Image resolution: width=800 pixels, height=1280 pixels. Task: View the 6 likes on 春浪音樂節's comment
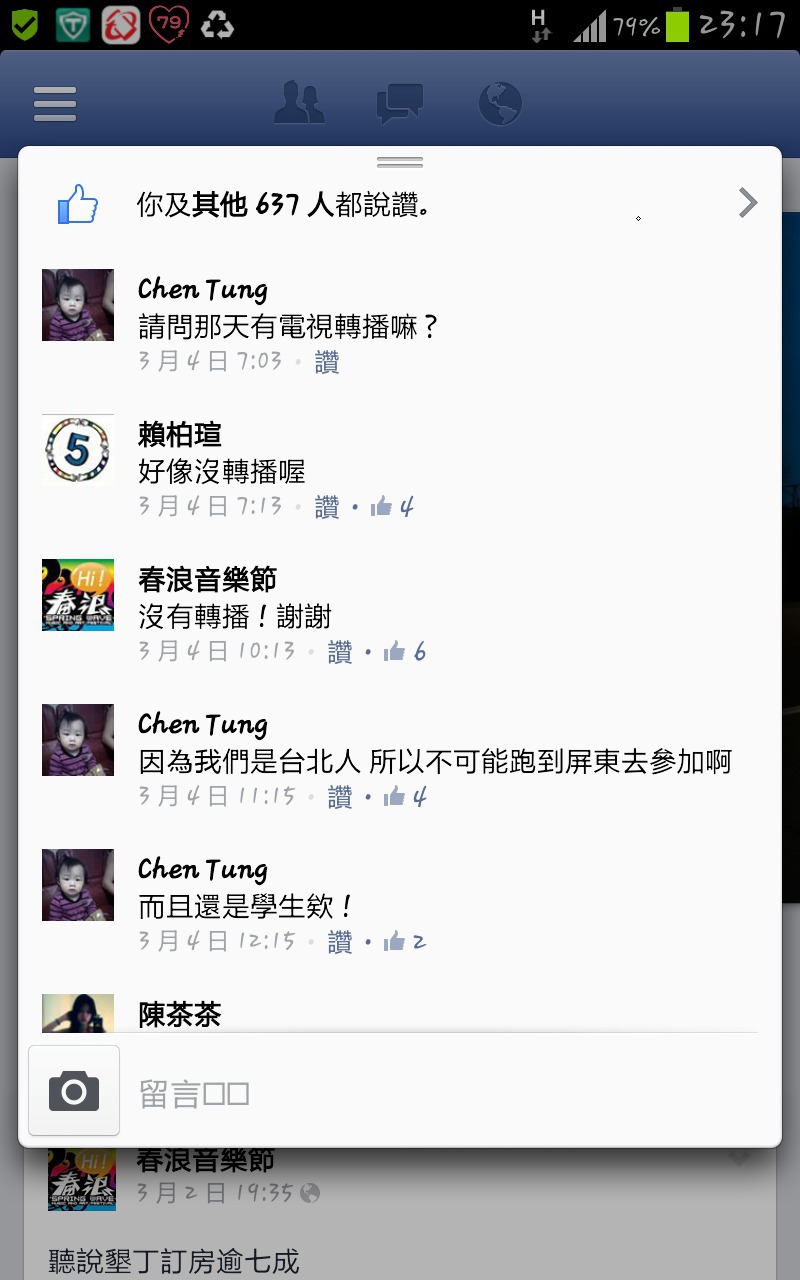(405, 653)
